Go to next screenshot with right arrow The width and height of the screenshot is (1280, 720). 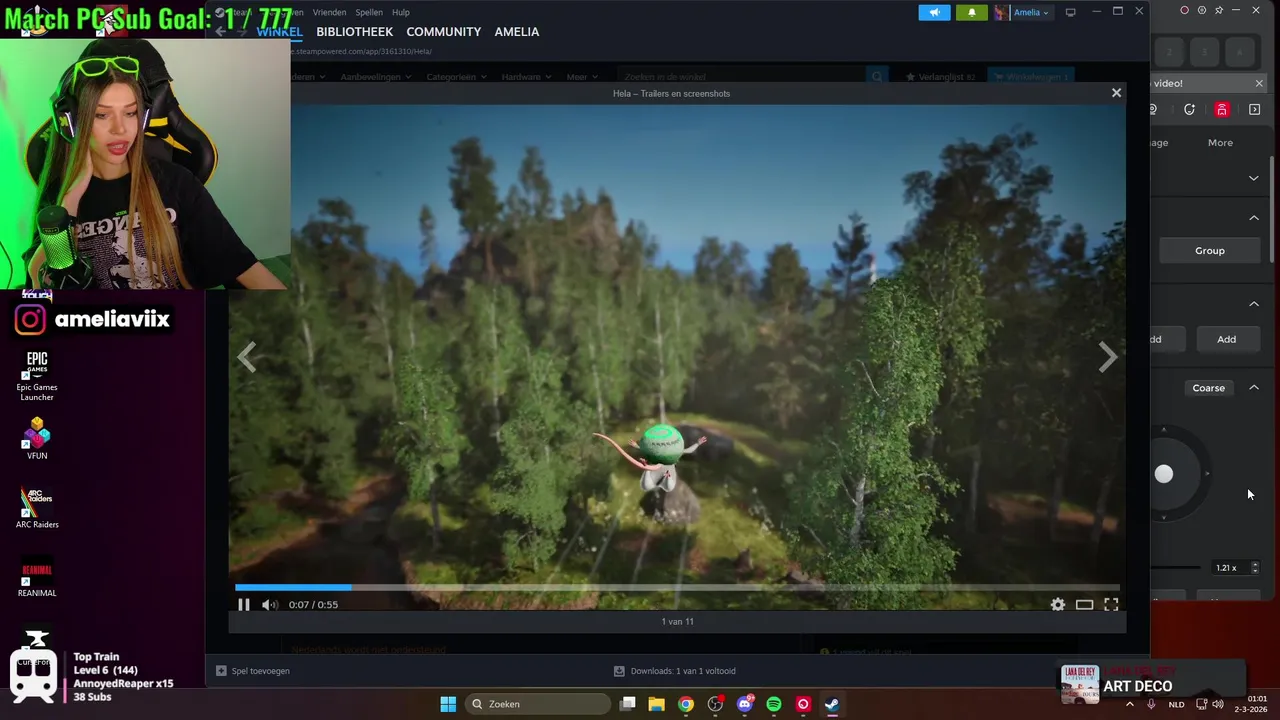1107,357
